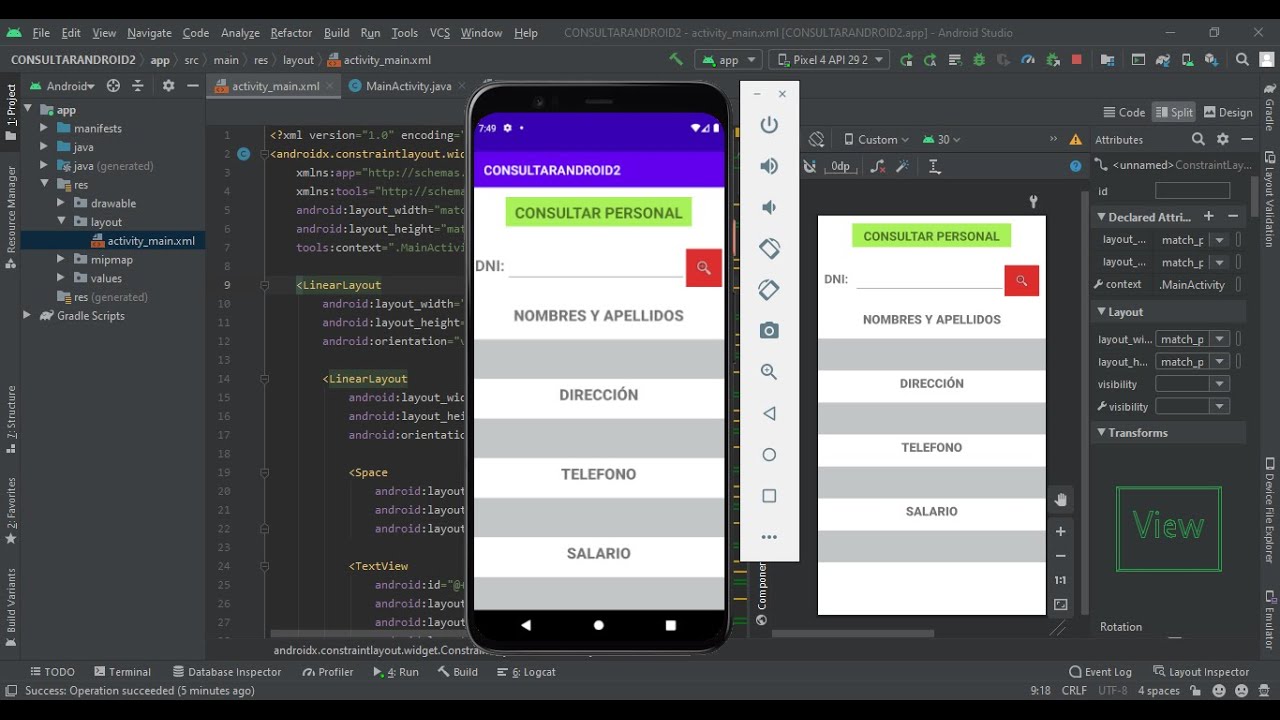Image resolution: width=1280 pixels, height=720 pixels.
Task: Click the red search button in running app
Action: click(x=704, y=268)
